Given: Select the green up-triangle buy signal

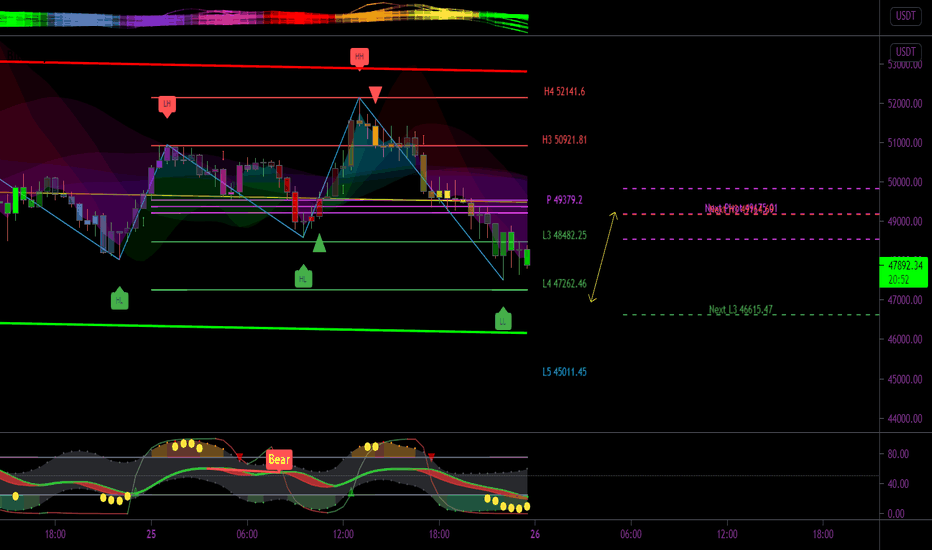Looking at the screenshot, I should tap(319, 243).
